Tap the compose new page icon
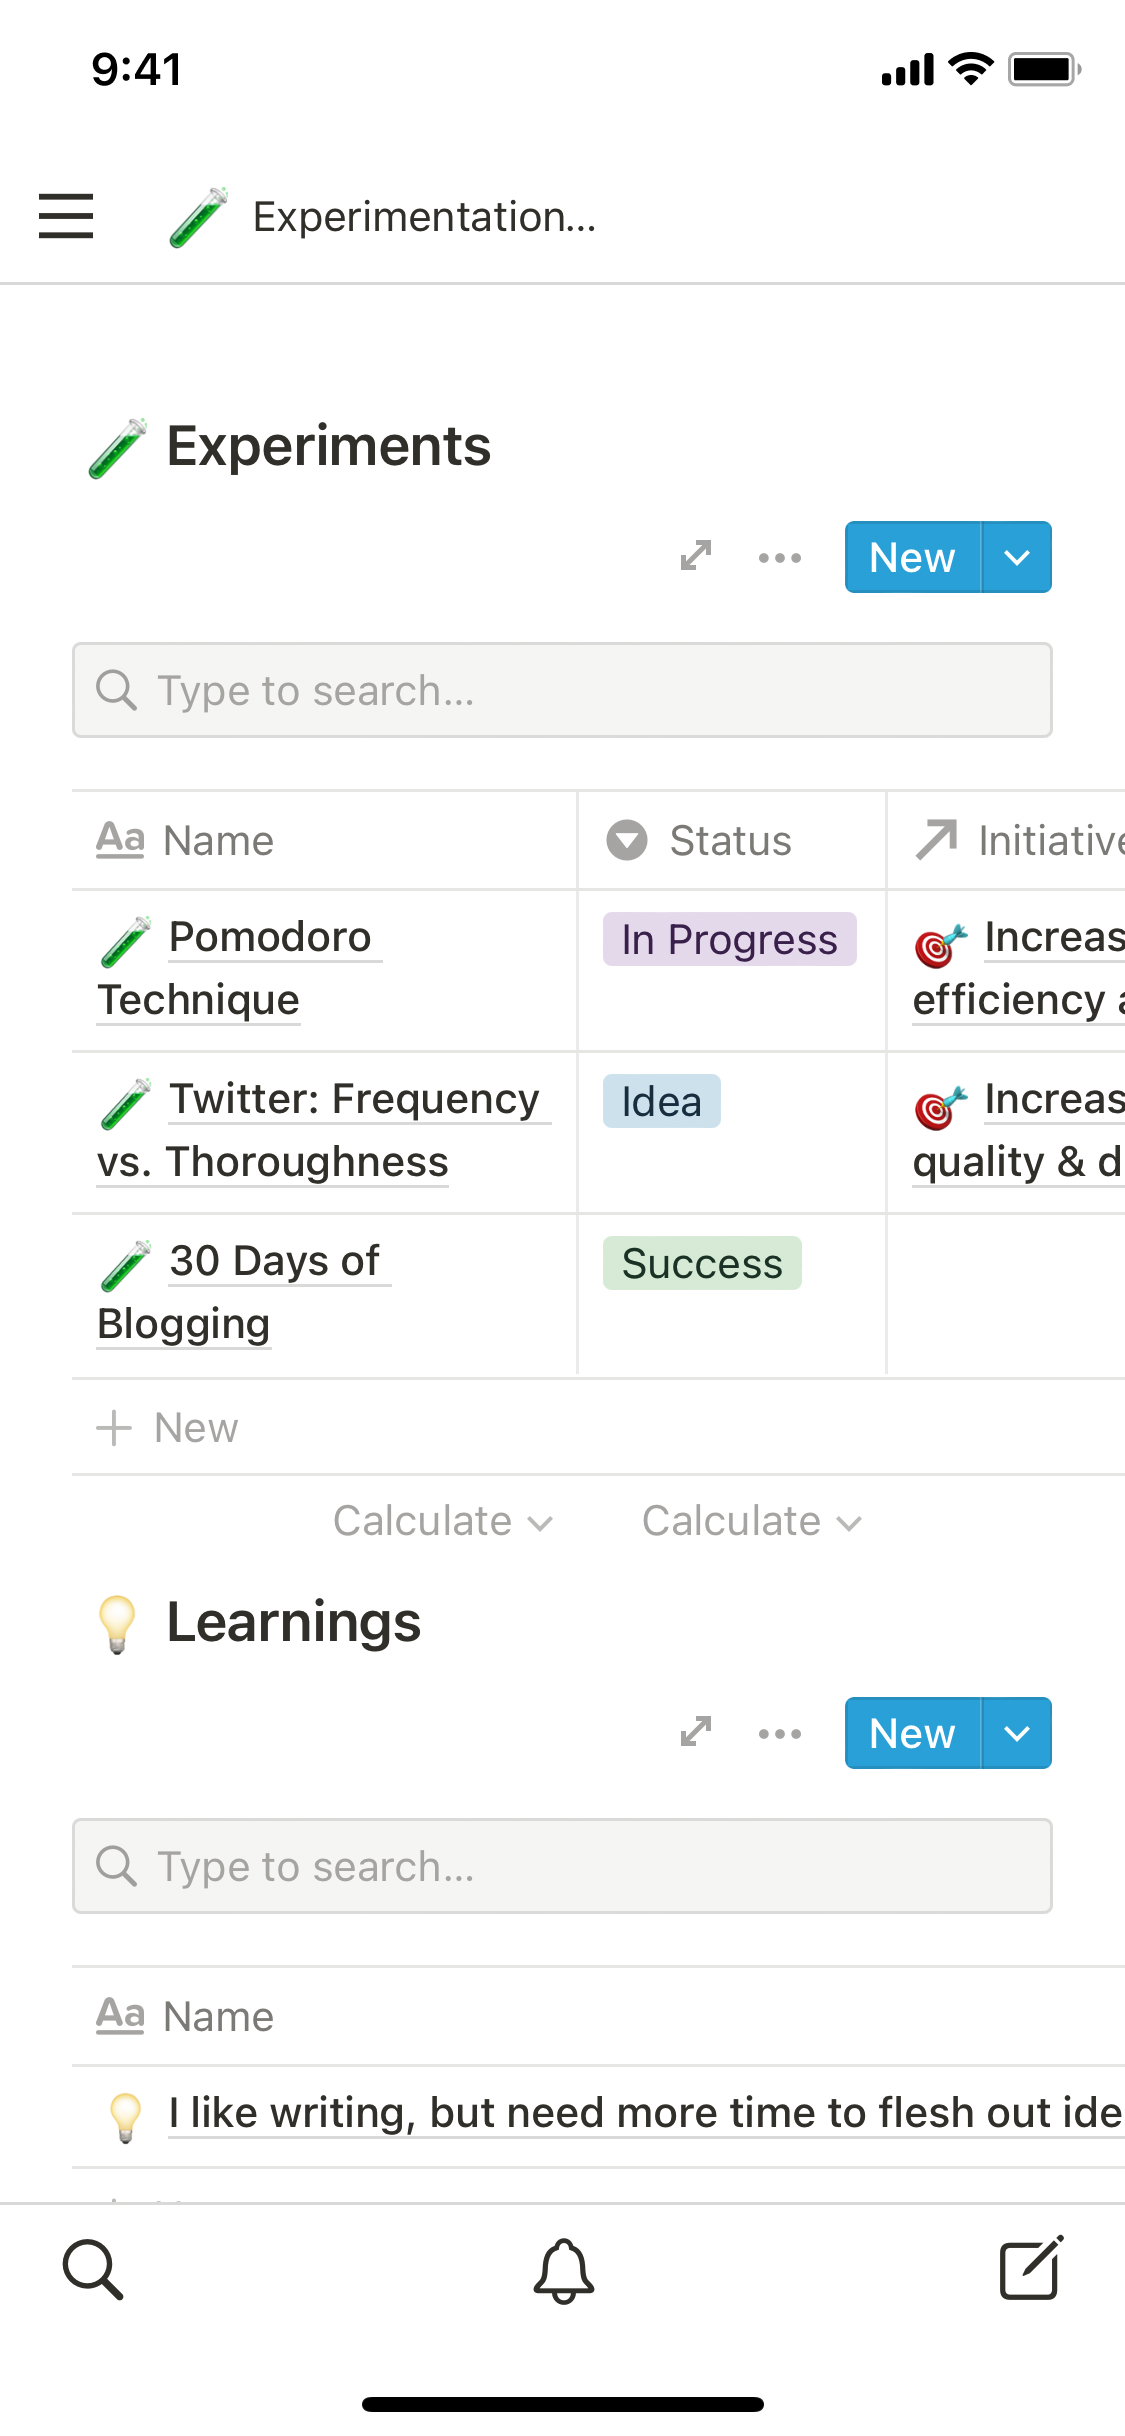Image resolution: width=1125 pixels, height=2436 pixels. point(1030,2270)
